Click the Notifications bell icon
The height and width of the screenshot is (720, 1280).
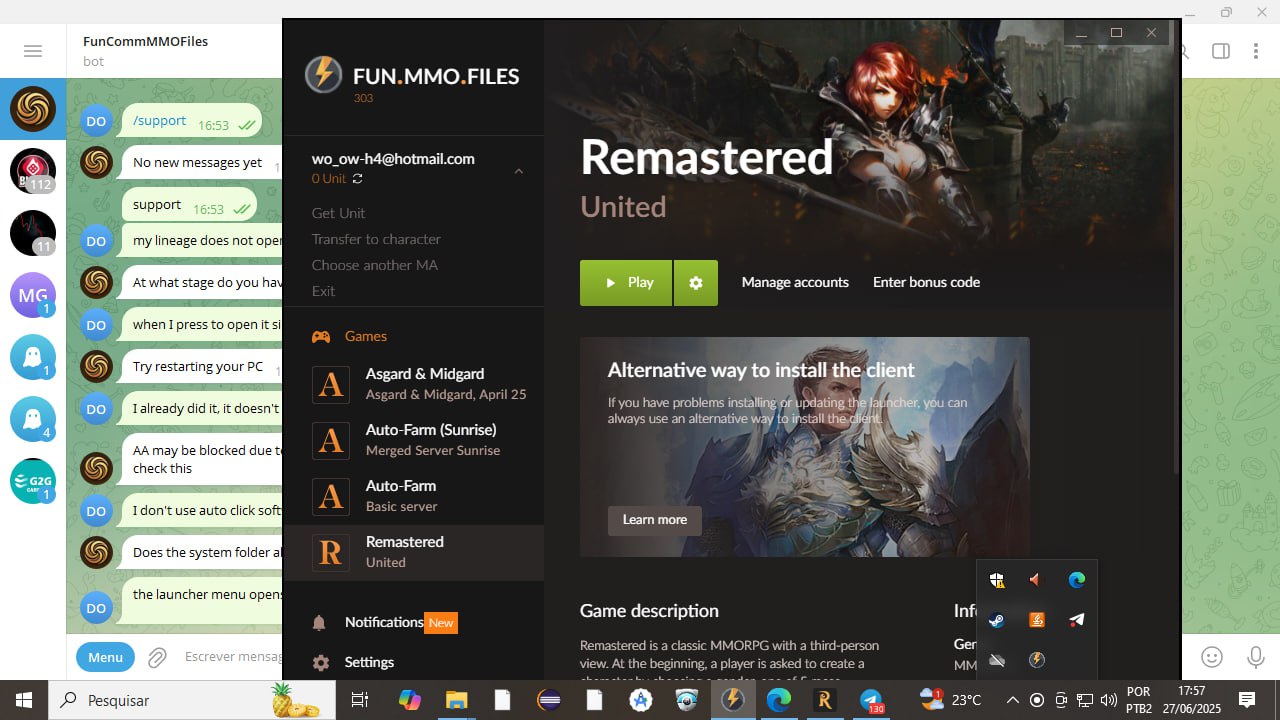pos(319,623)
